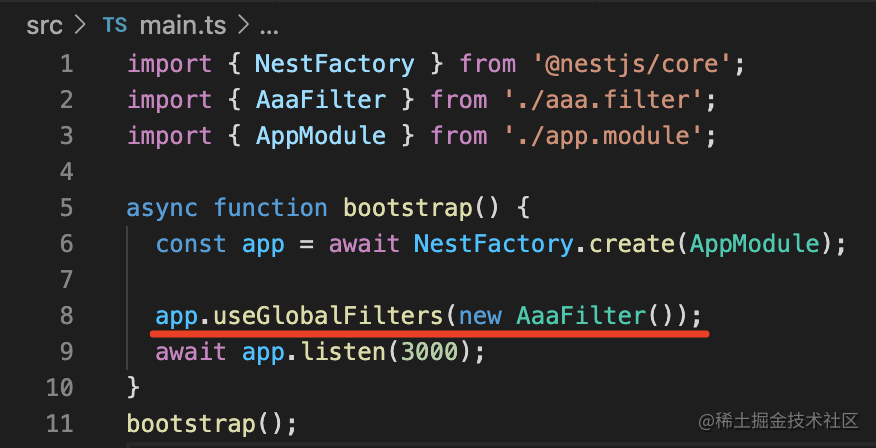Viewport: 876px width, 448px height.
Task: Click line number 8 in gutter
Action: (66, 316)
